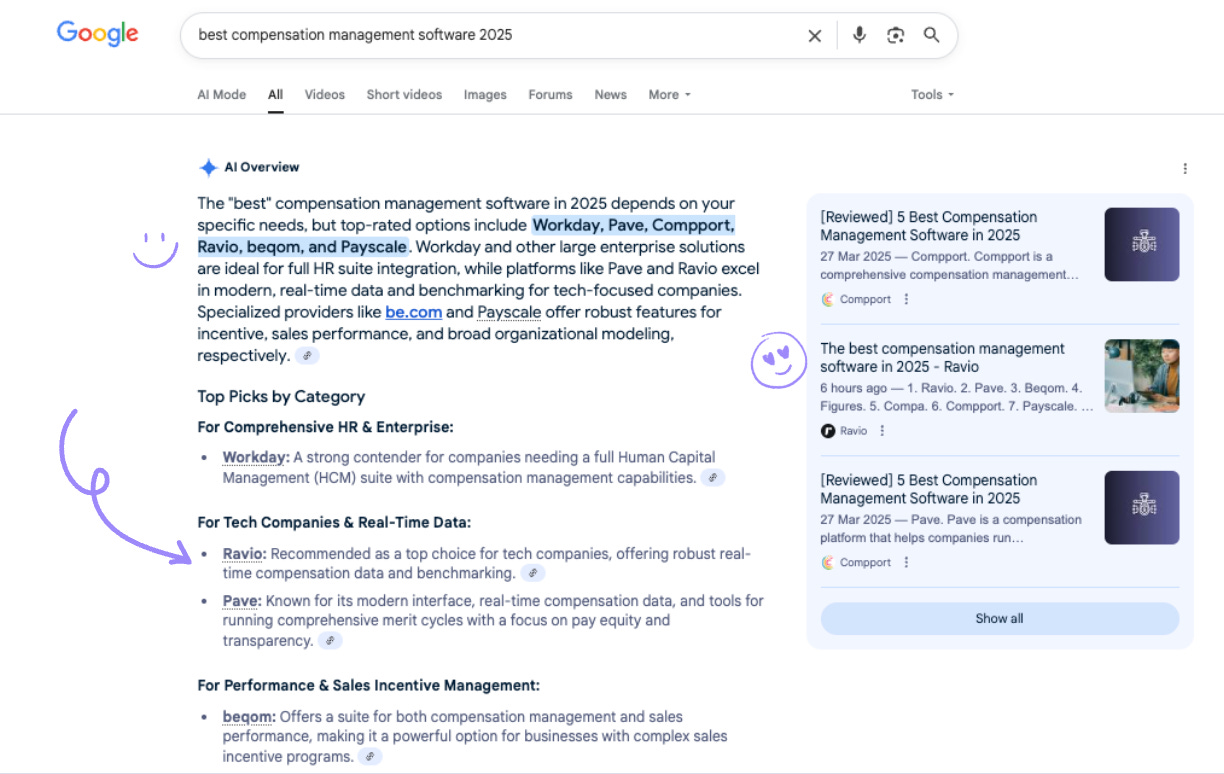The height and width of the screenshot is (774, 1224).
Task: Switch to Images tab
Action: click(x=485, y=94)
